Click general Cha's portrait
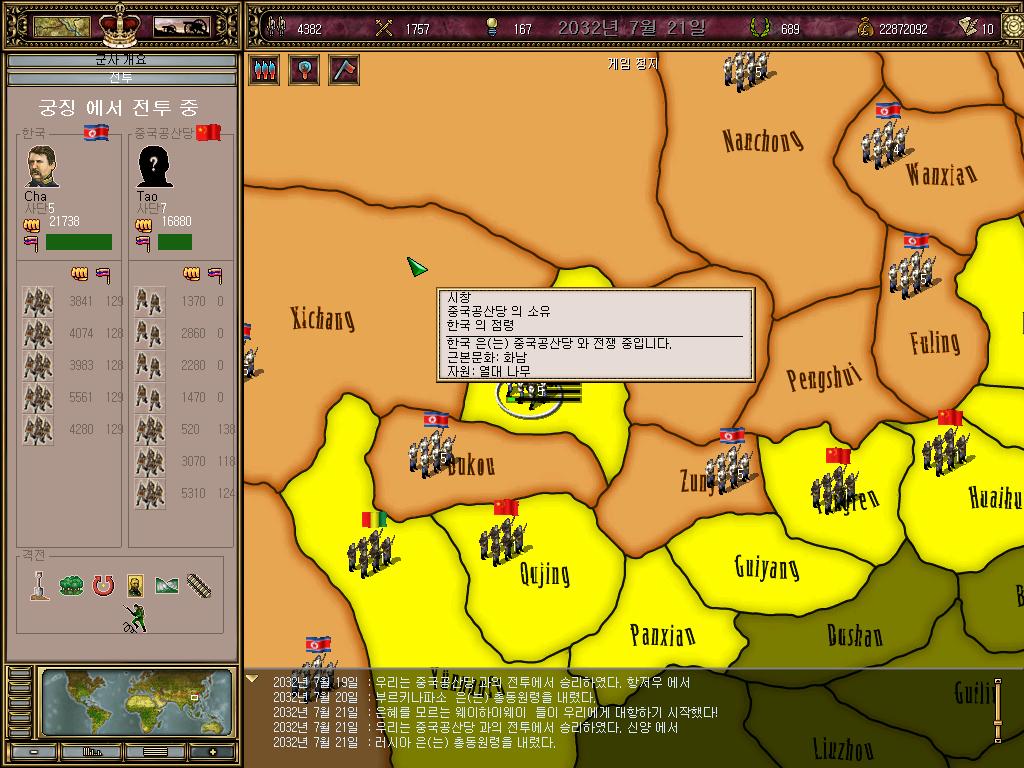Screen dimensions: 1024x768 pos(42,167)
